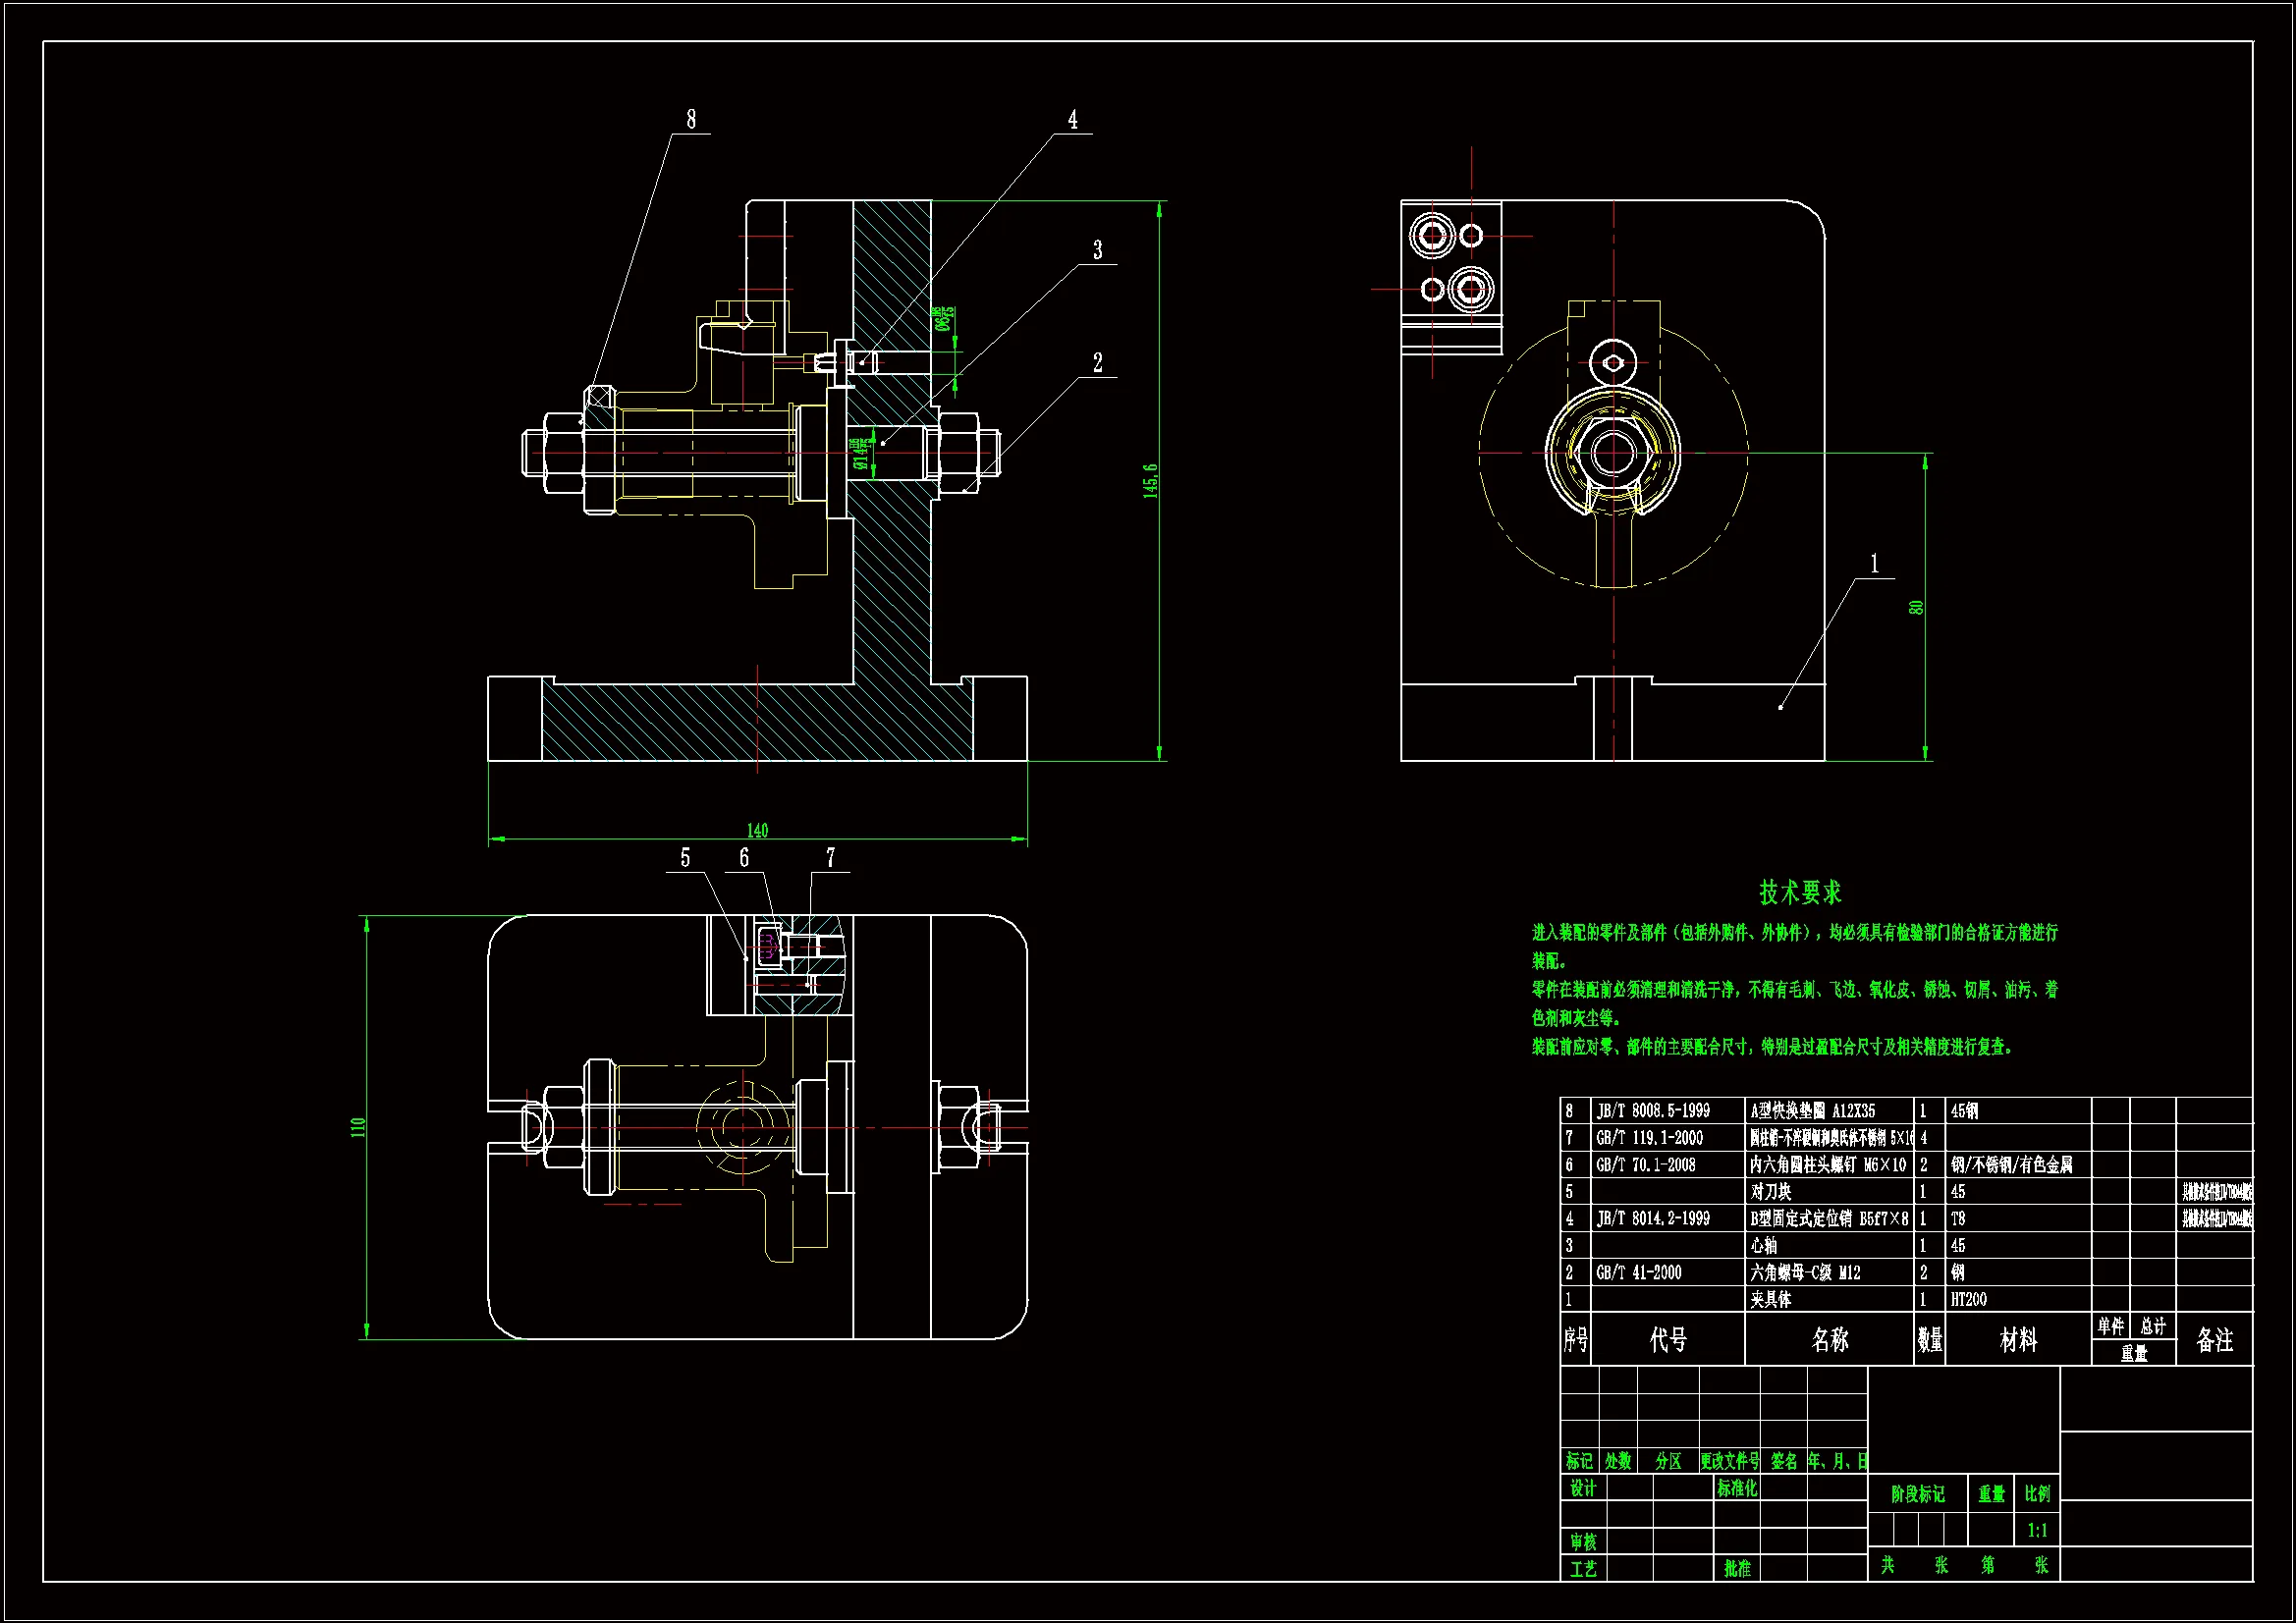This screenshot has height=1623, width=2296.
Task: Click the JB/T 8008.5-1999 code cell
Action: point(1653,1110)
